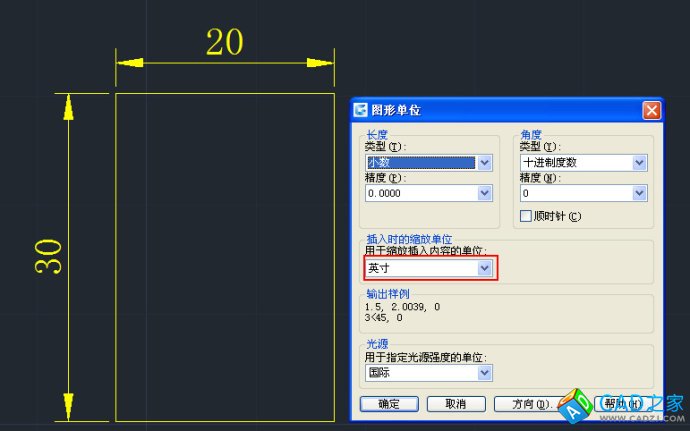Enable the 顺时针 checkbox

click(x=526, y=216)
